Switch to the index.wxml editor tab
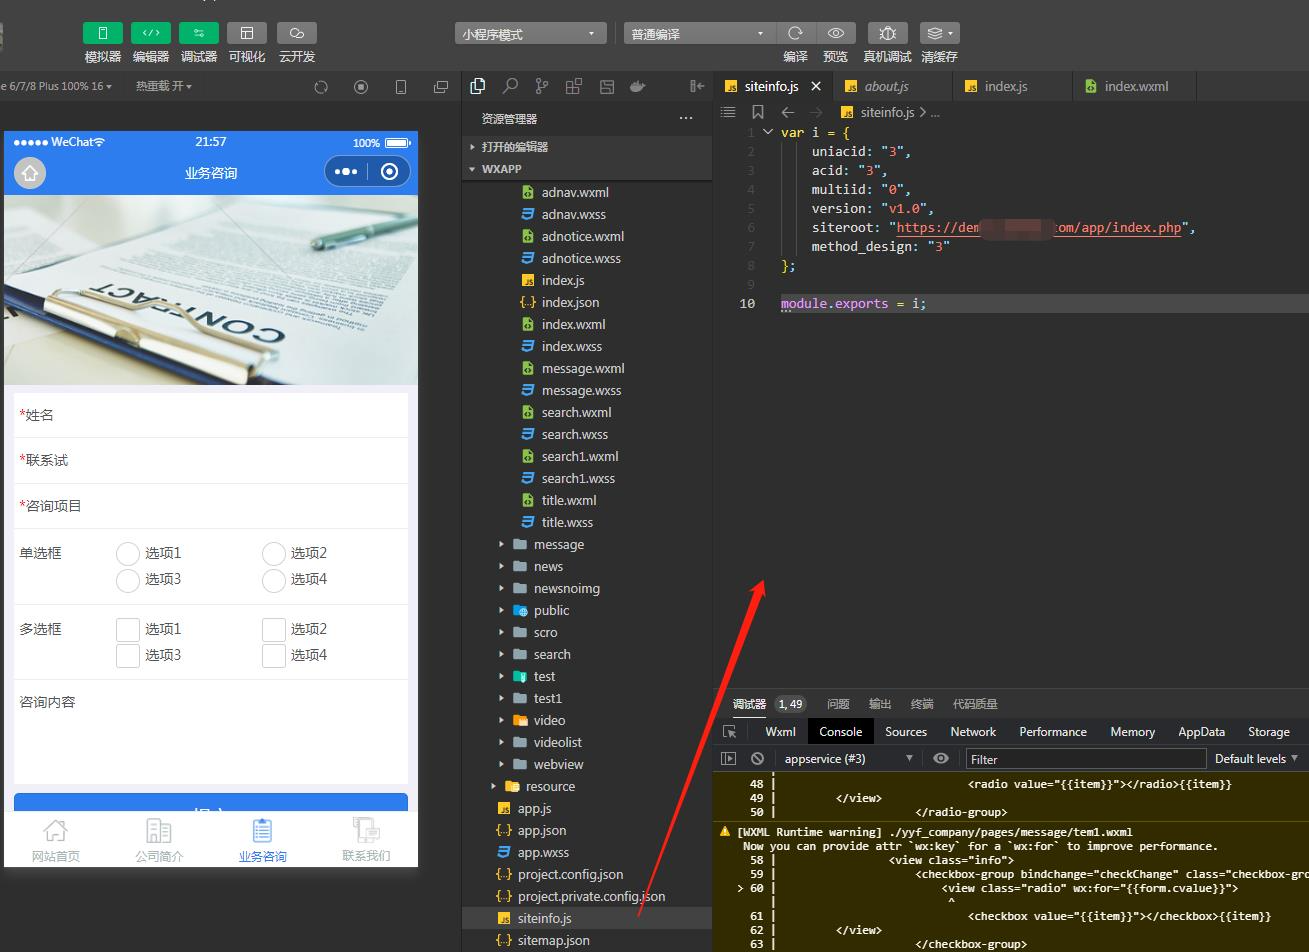 point(1136,86)
